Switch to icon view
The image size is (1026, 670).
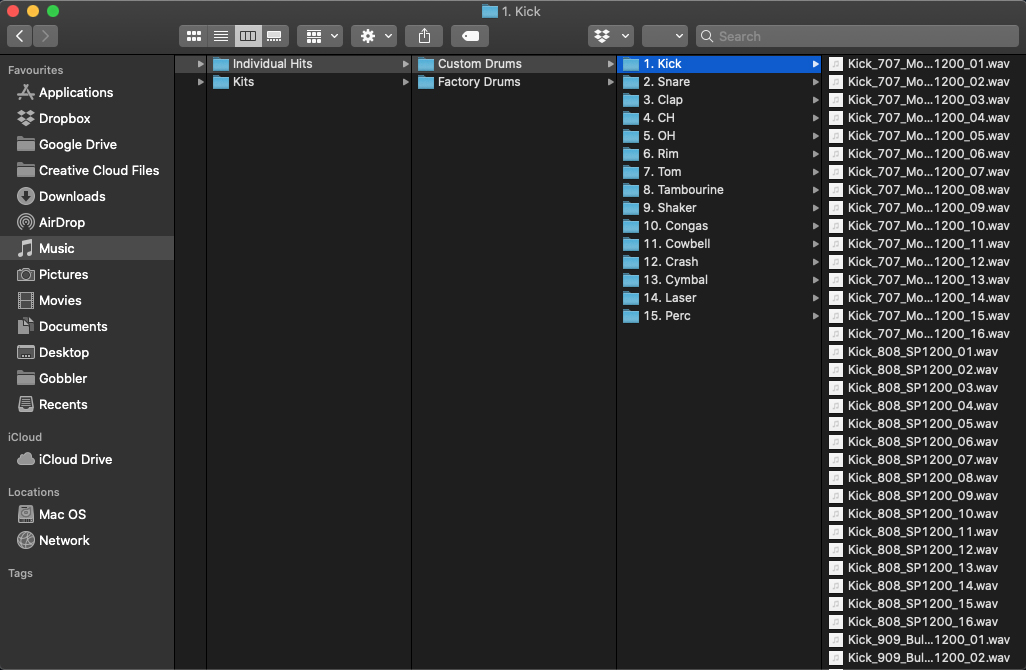pos(194,36)
